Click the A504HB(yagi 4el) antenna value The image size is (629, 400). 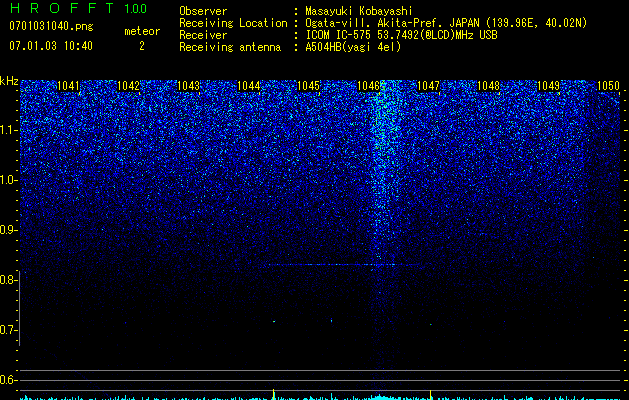point(353,47)
